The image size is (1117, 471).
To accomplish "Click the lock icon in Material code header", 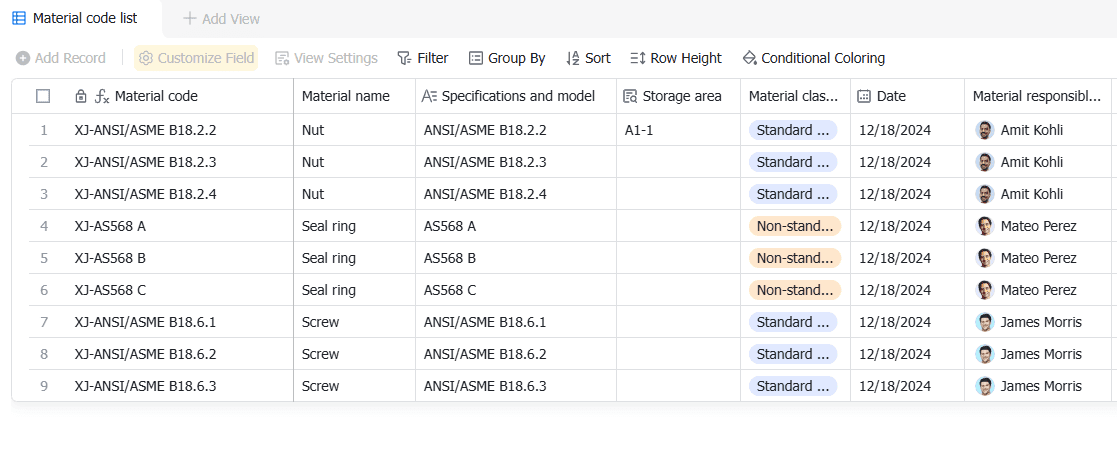I will 81,96.
